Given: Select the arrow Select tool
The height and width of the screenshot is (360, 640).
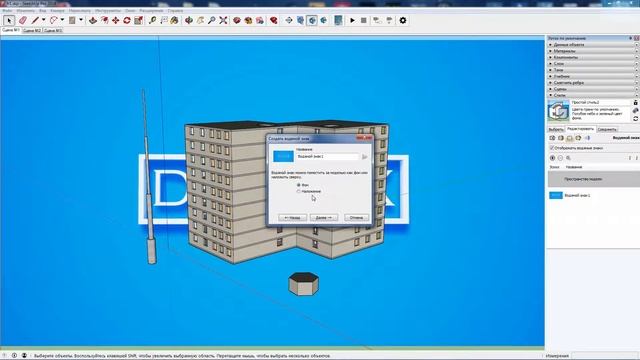Looking at the screenshot, I should pos(9,20).
